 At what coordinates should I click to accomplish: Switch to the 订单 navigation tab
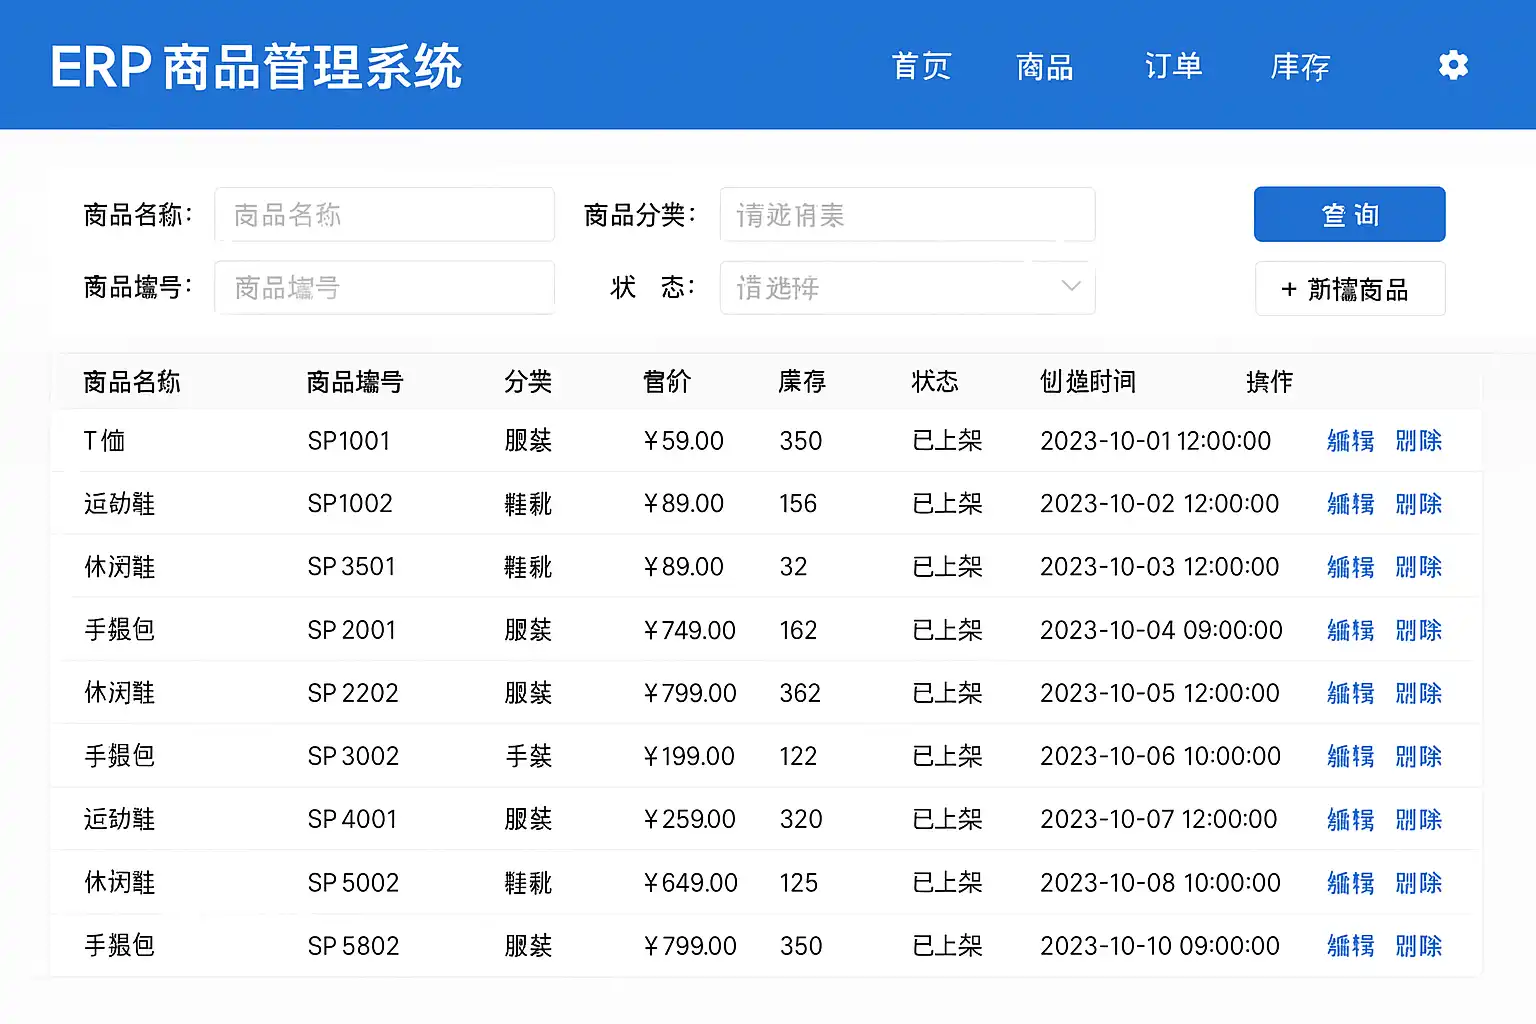[1173, 67]
